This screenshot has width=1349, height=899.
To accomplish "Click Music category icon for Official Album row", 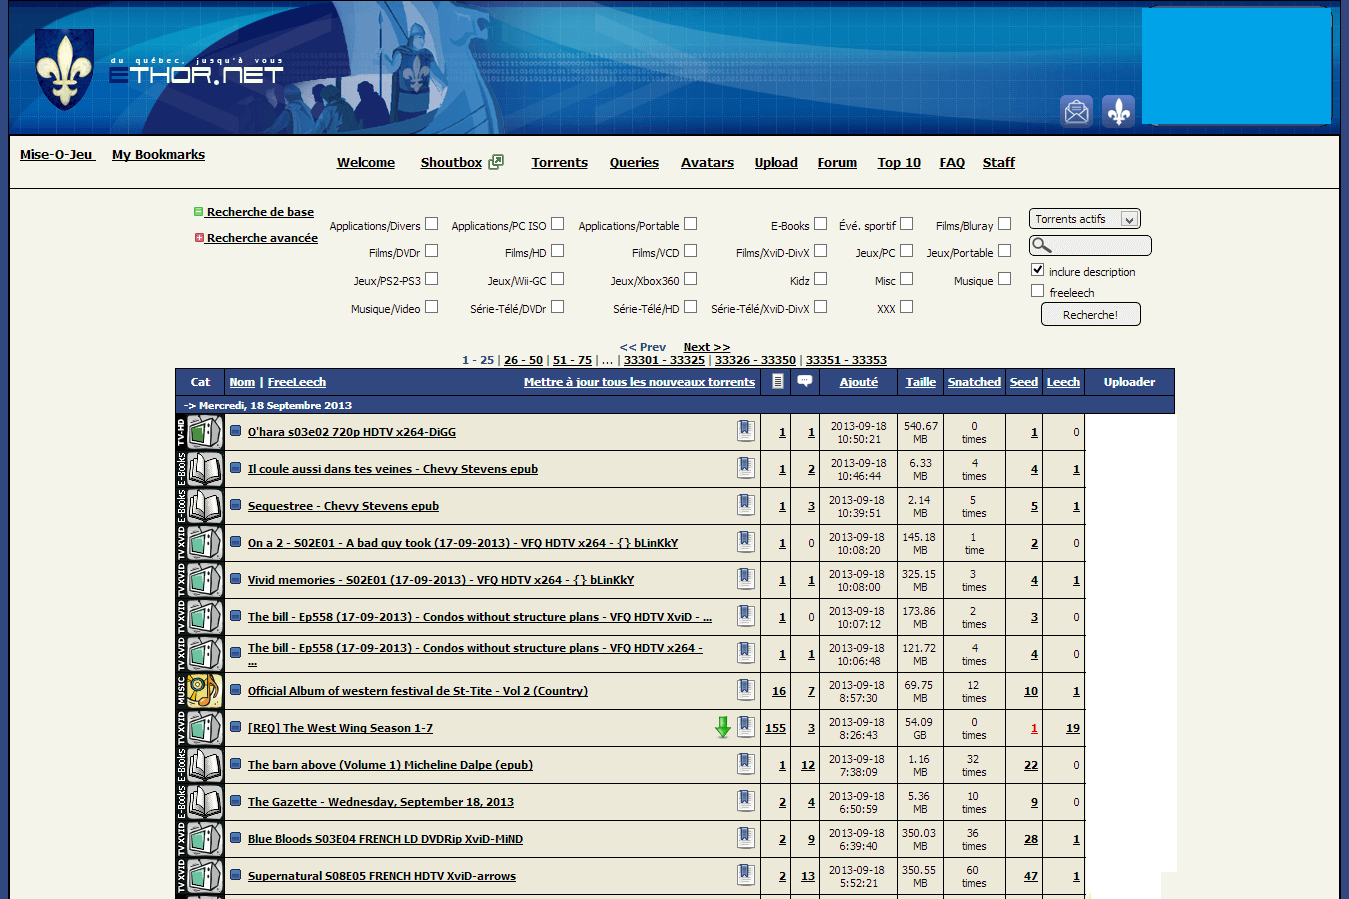I will pos(205,691).
